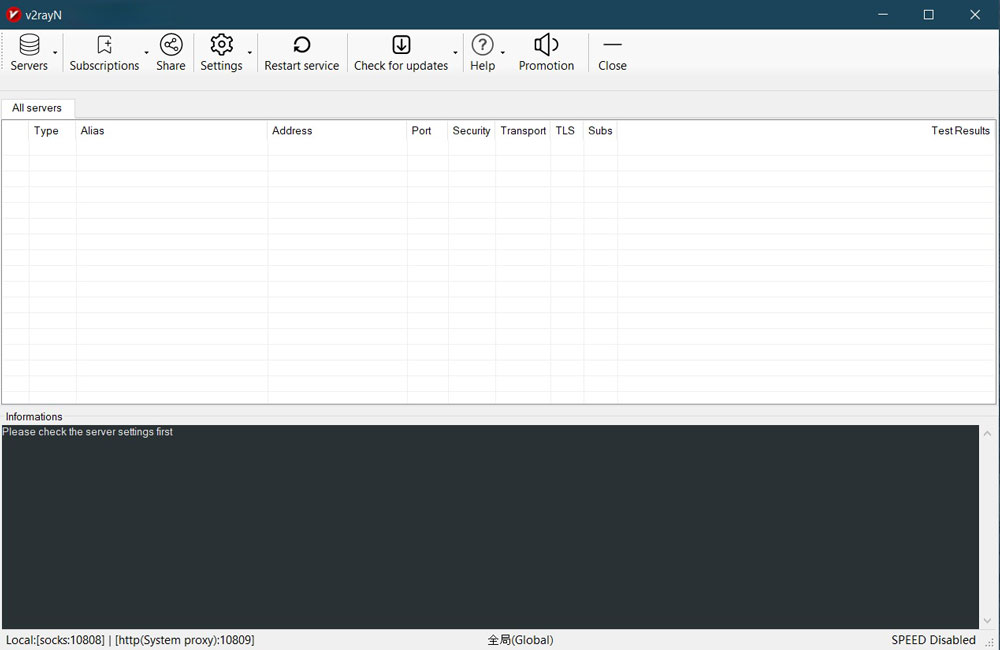This screenshot has width=1000, height=650.
Task: Sort by the Test Results column header
Action: (806, 131)
